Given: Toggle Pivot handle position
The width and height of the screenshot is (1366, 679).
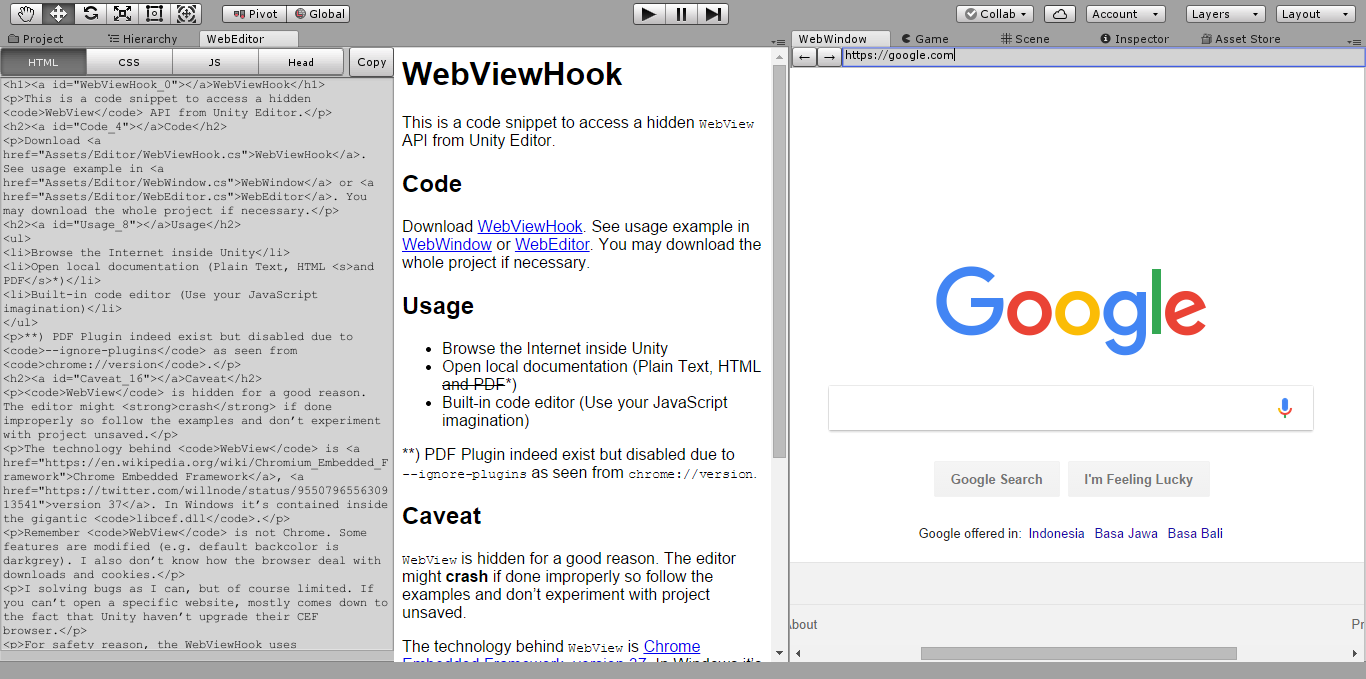Looking at the screenshot, I should tap(254, 14).
